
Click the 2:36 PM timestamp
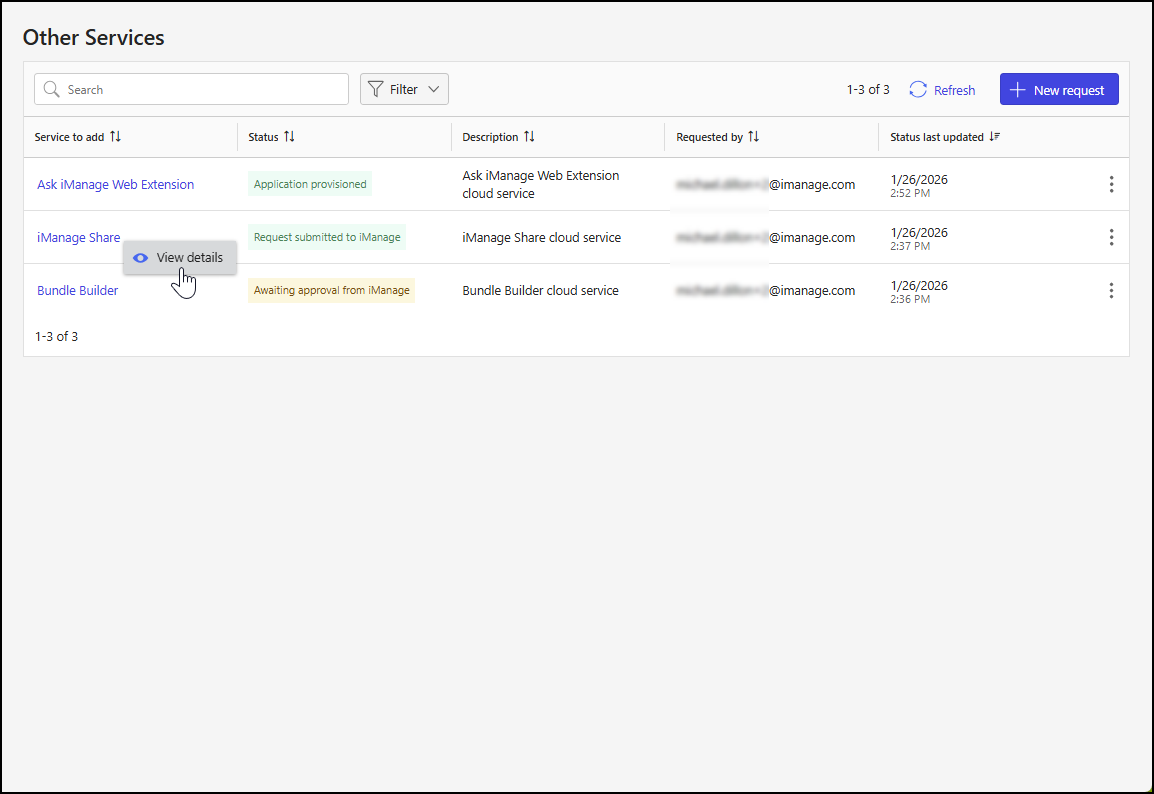(910, 299)
